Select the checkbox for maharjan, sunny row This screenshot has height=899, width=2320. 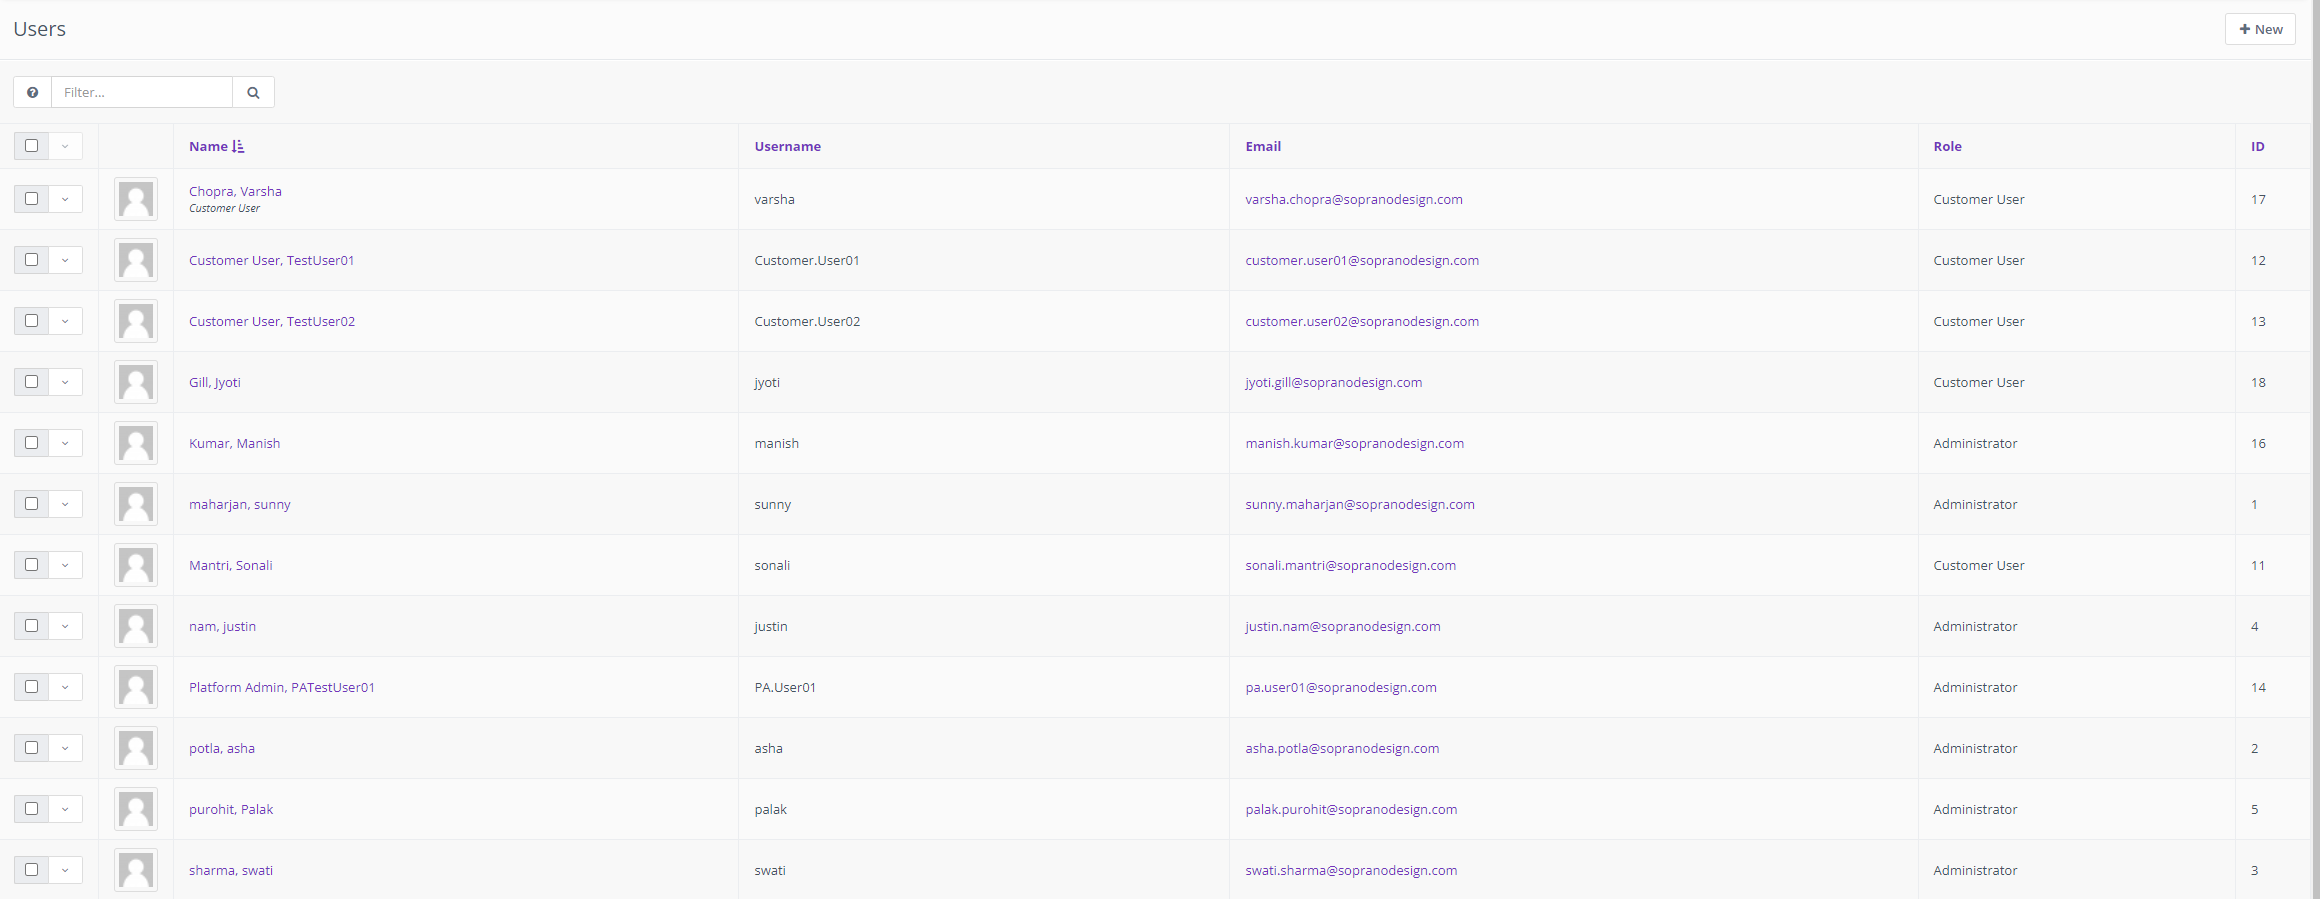(x=32, y=504)
